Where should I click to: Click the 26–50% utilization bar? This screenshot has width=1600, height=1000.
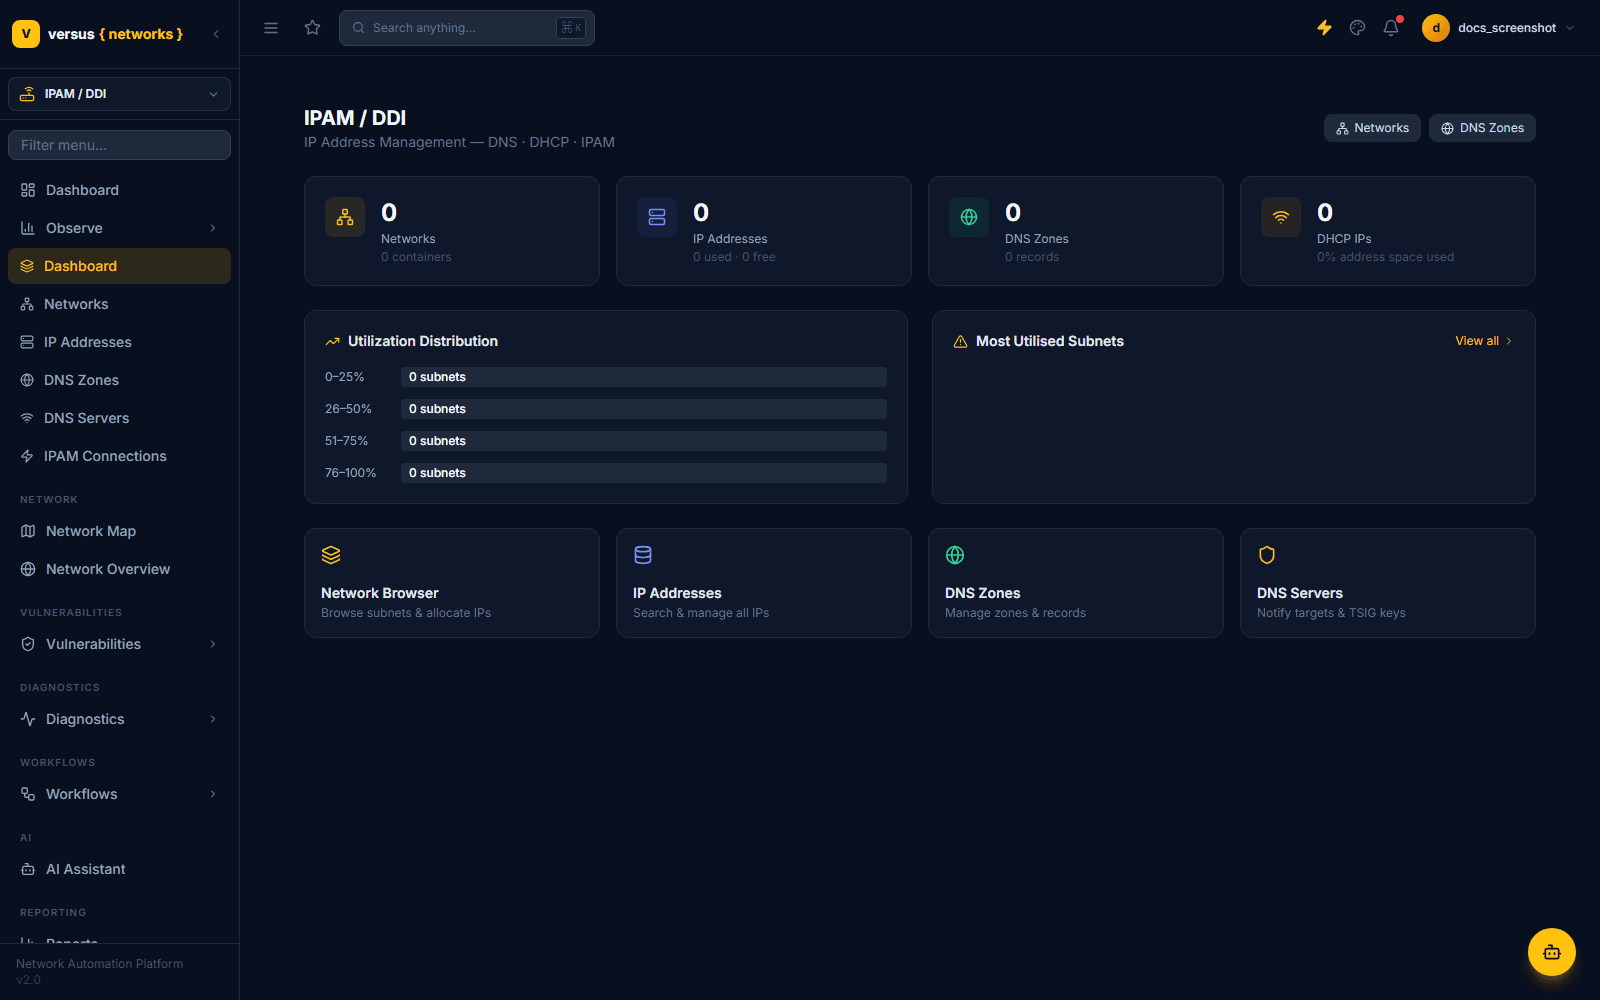(644, 409)
